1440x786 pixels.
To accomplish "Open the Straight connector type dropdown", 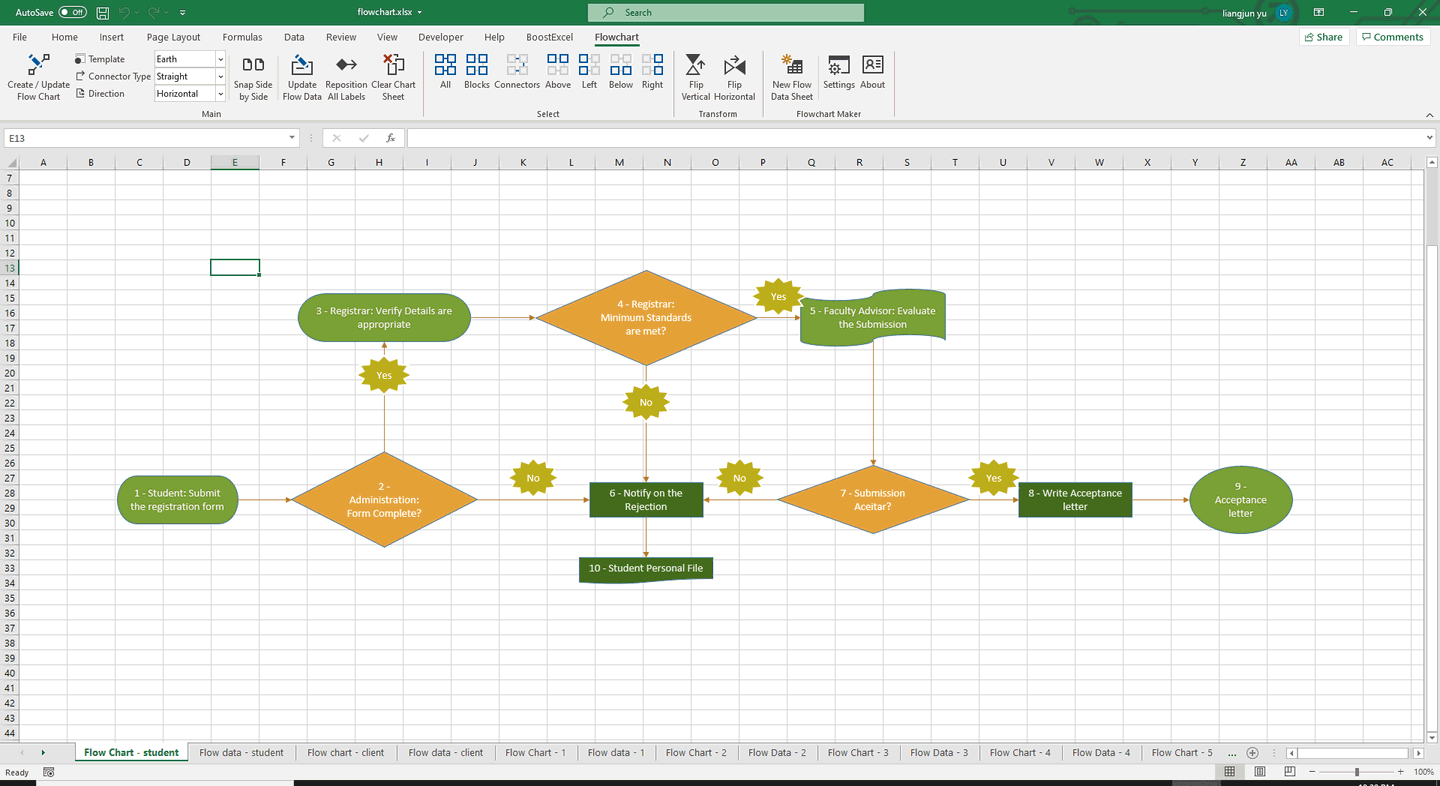I will [x=220, y=76].
